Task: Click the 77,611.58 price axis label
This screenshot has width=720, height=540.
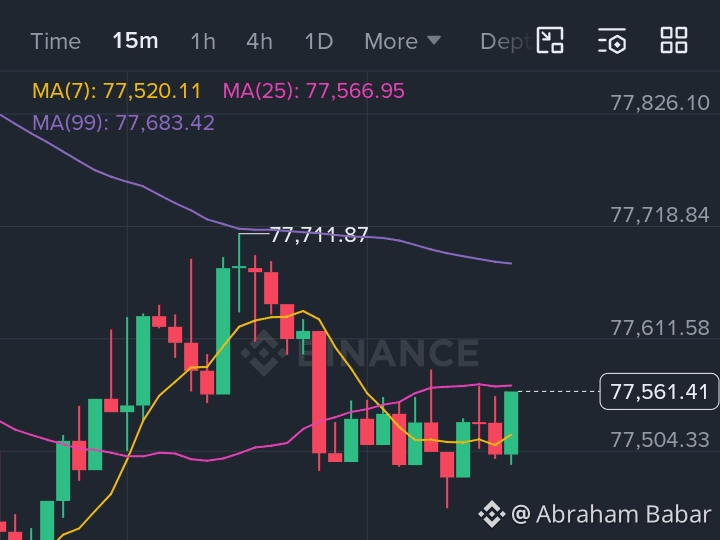Action: (x=660, y=327)
